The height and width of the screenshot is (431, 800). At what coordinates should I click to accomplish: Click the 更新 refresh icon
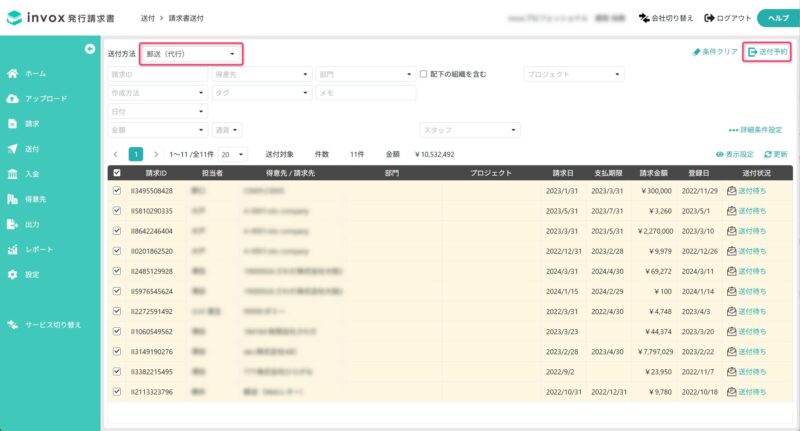767,154
